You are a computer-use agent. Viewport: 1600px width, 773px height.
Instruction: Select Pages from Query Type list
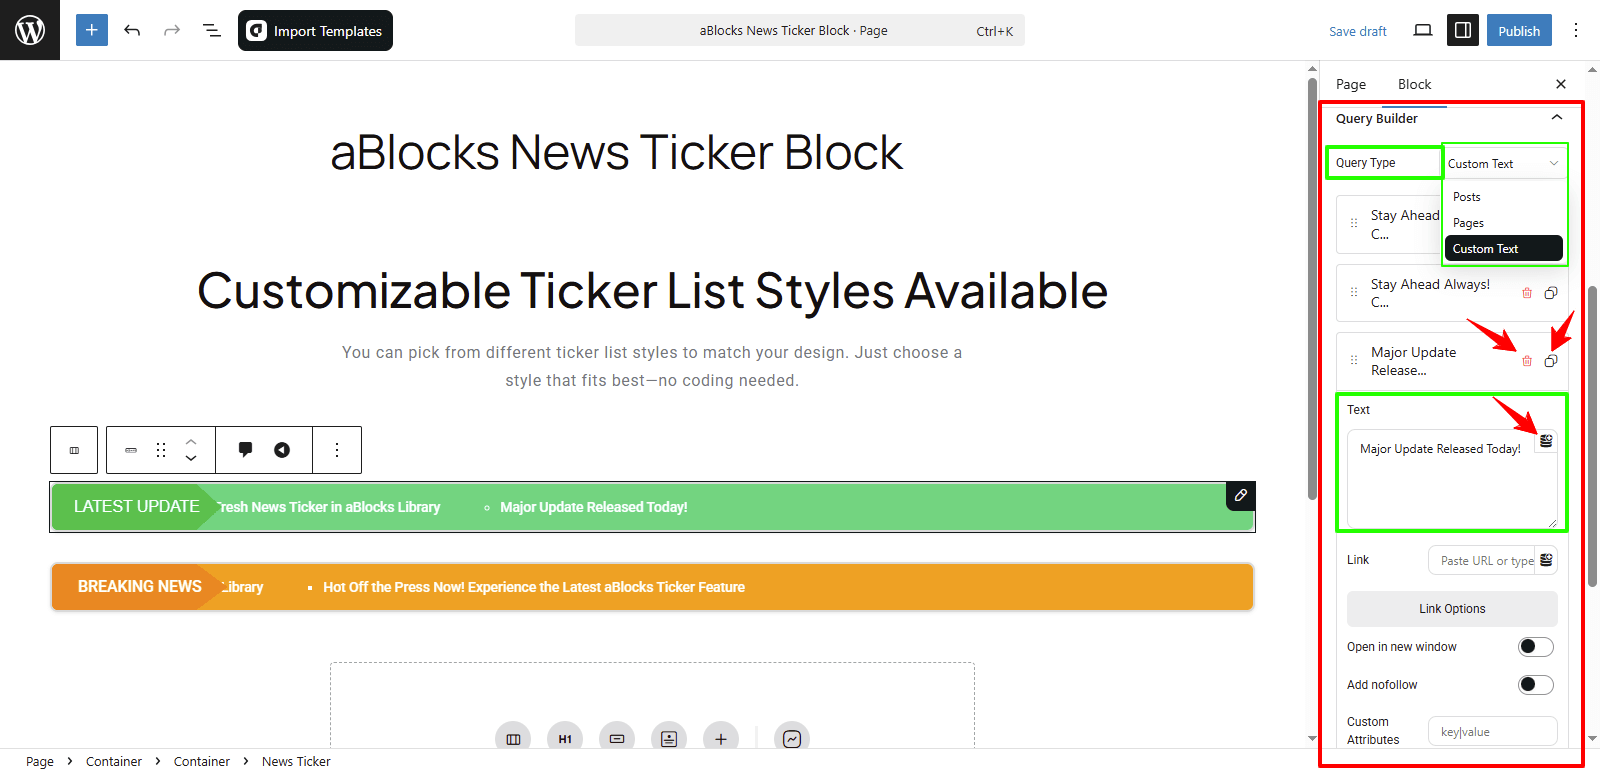point(1504,223)
